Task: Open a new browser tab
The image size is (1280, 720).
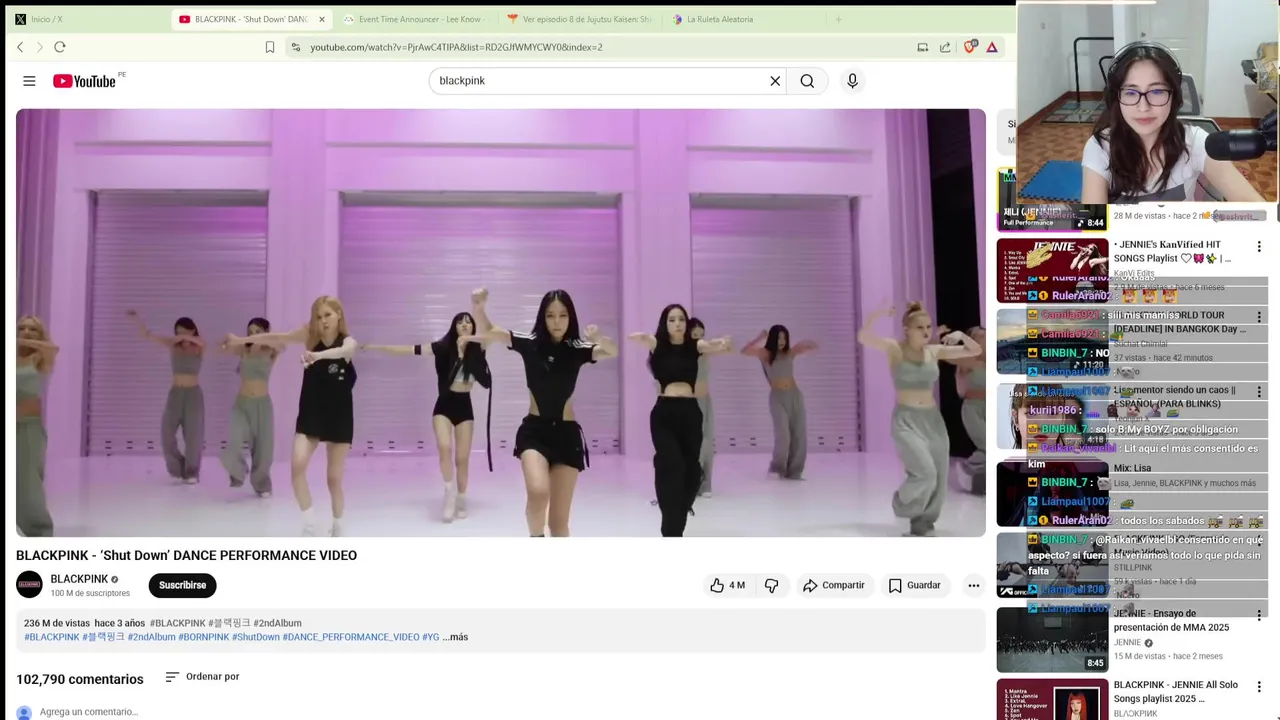Action: (838, 19)
